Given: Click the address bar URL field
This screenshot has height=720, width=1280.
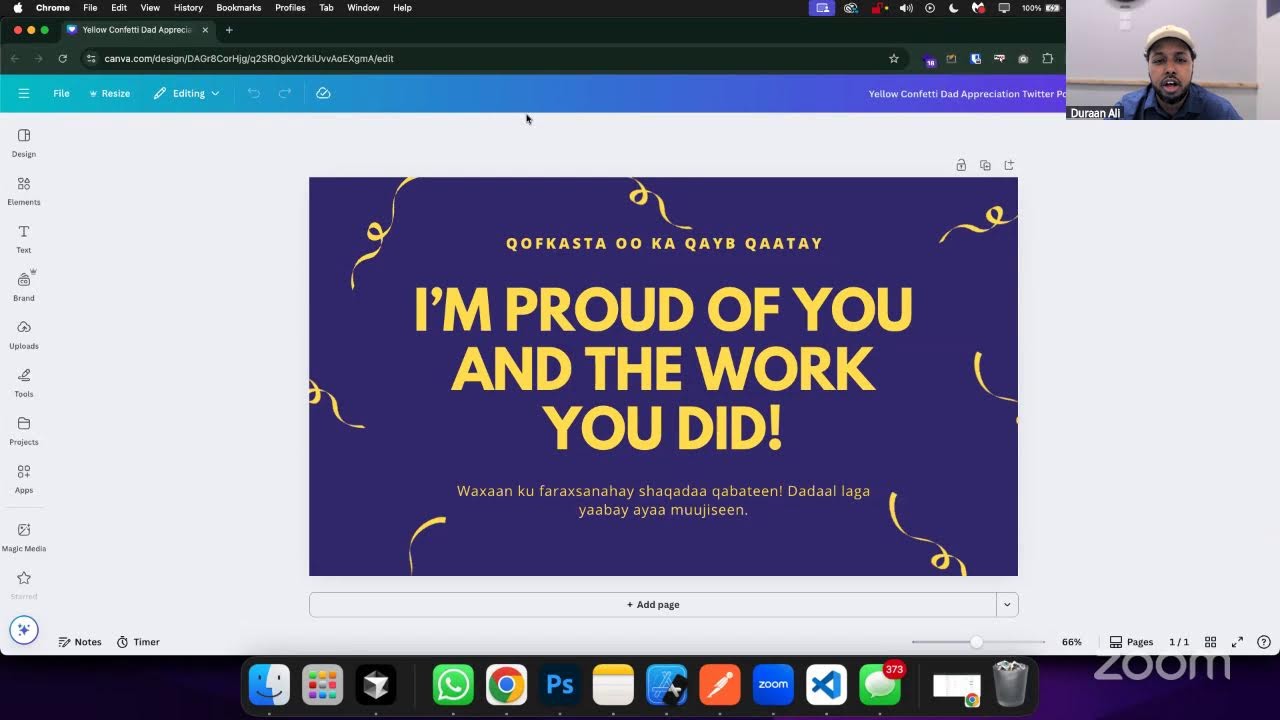Looking at the screenshot, I should [490, 59].
